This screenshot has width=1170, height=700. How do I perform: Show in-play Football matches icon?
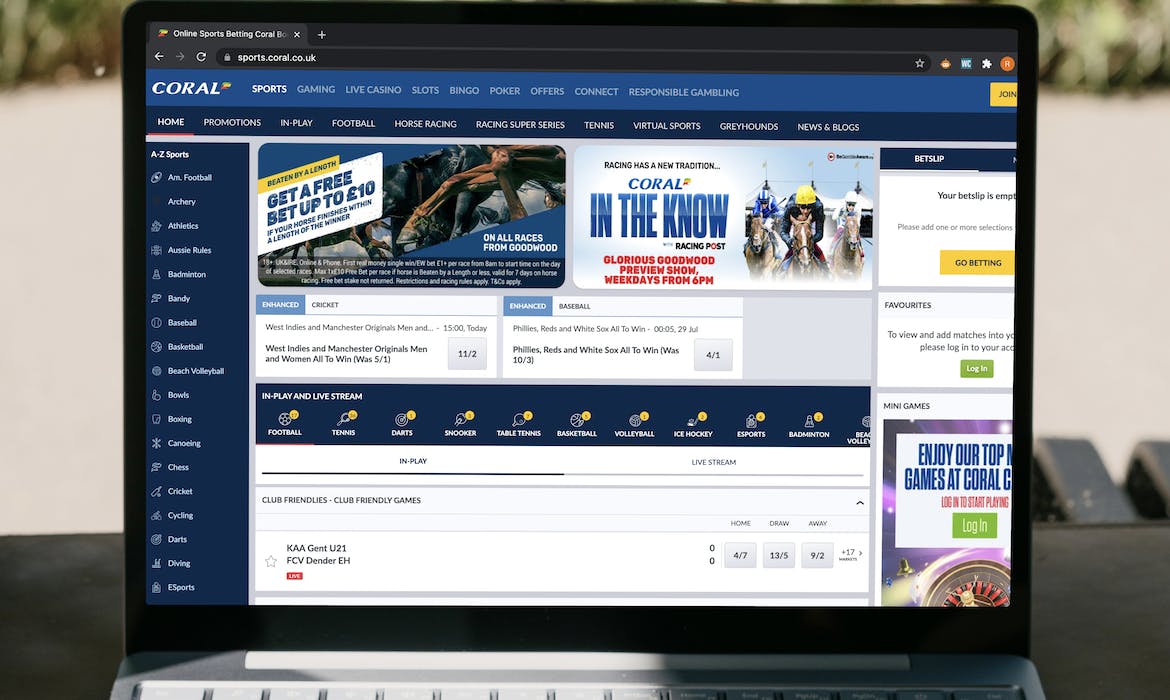(285, 419)
